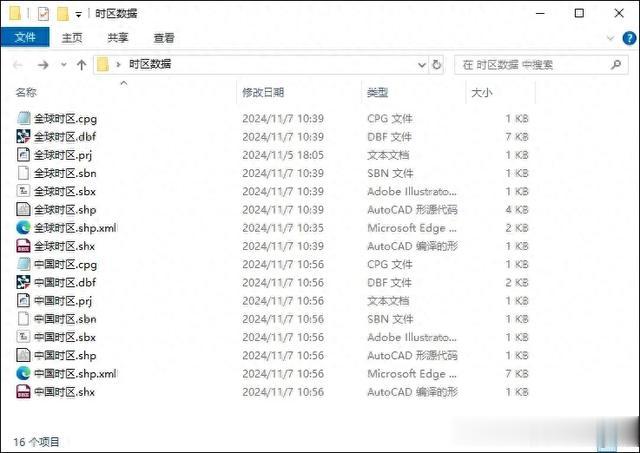Go back with the back arrow
640x453 pixels.
point(18,64)
